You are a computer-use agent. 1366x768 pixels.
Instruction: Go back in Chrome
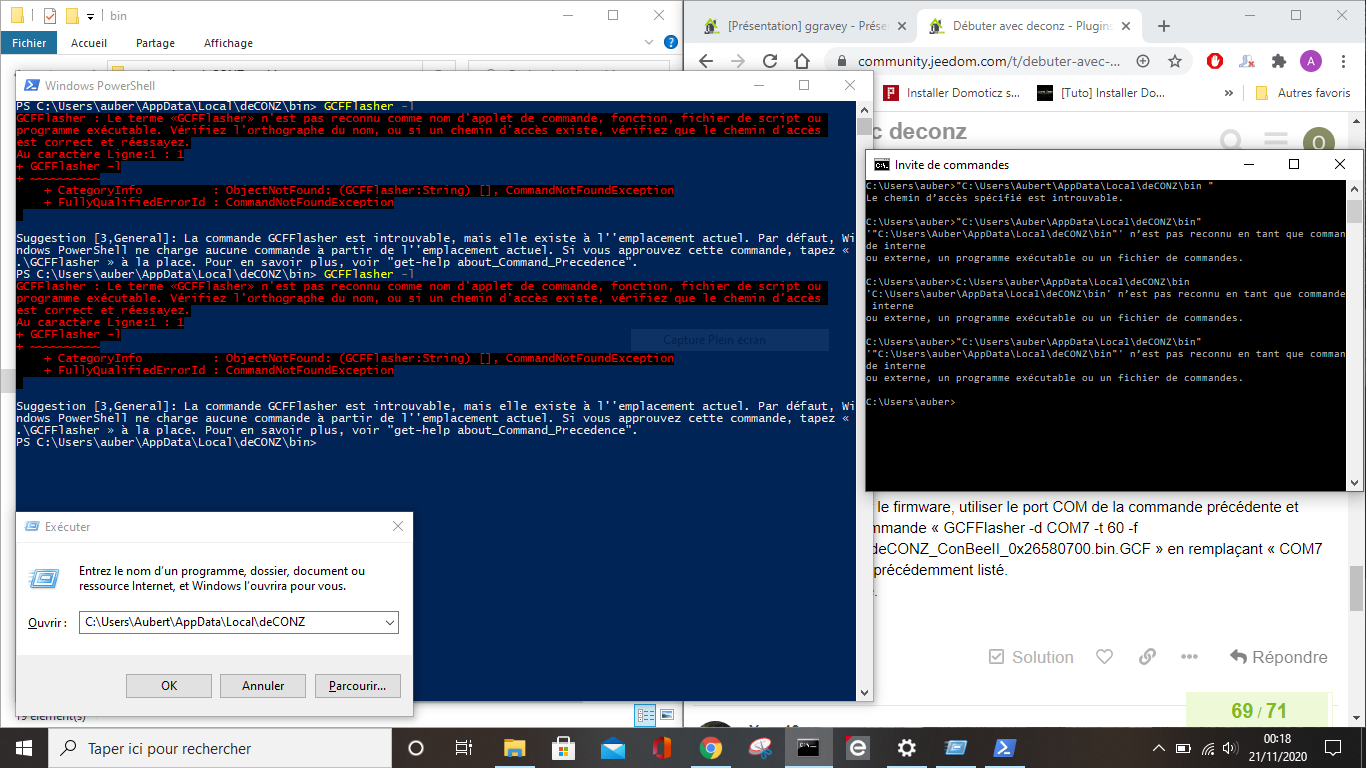click(706, 61)
